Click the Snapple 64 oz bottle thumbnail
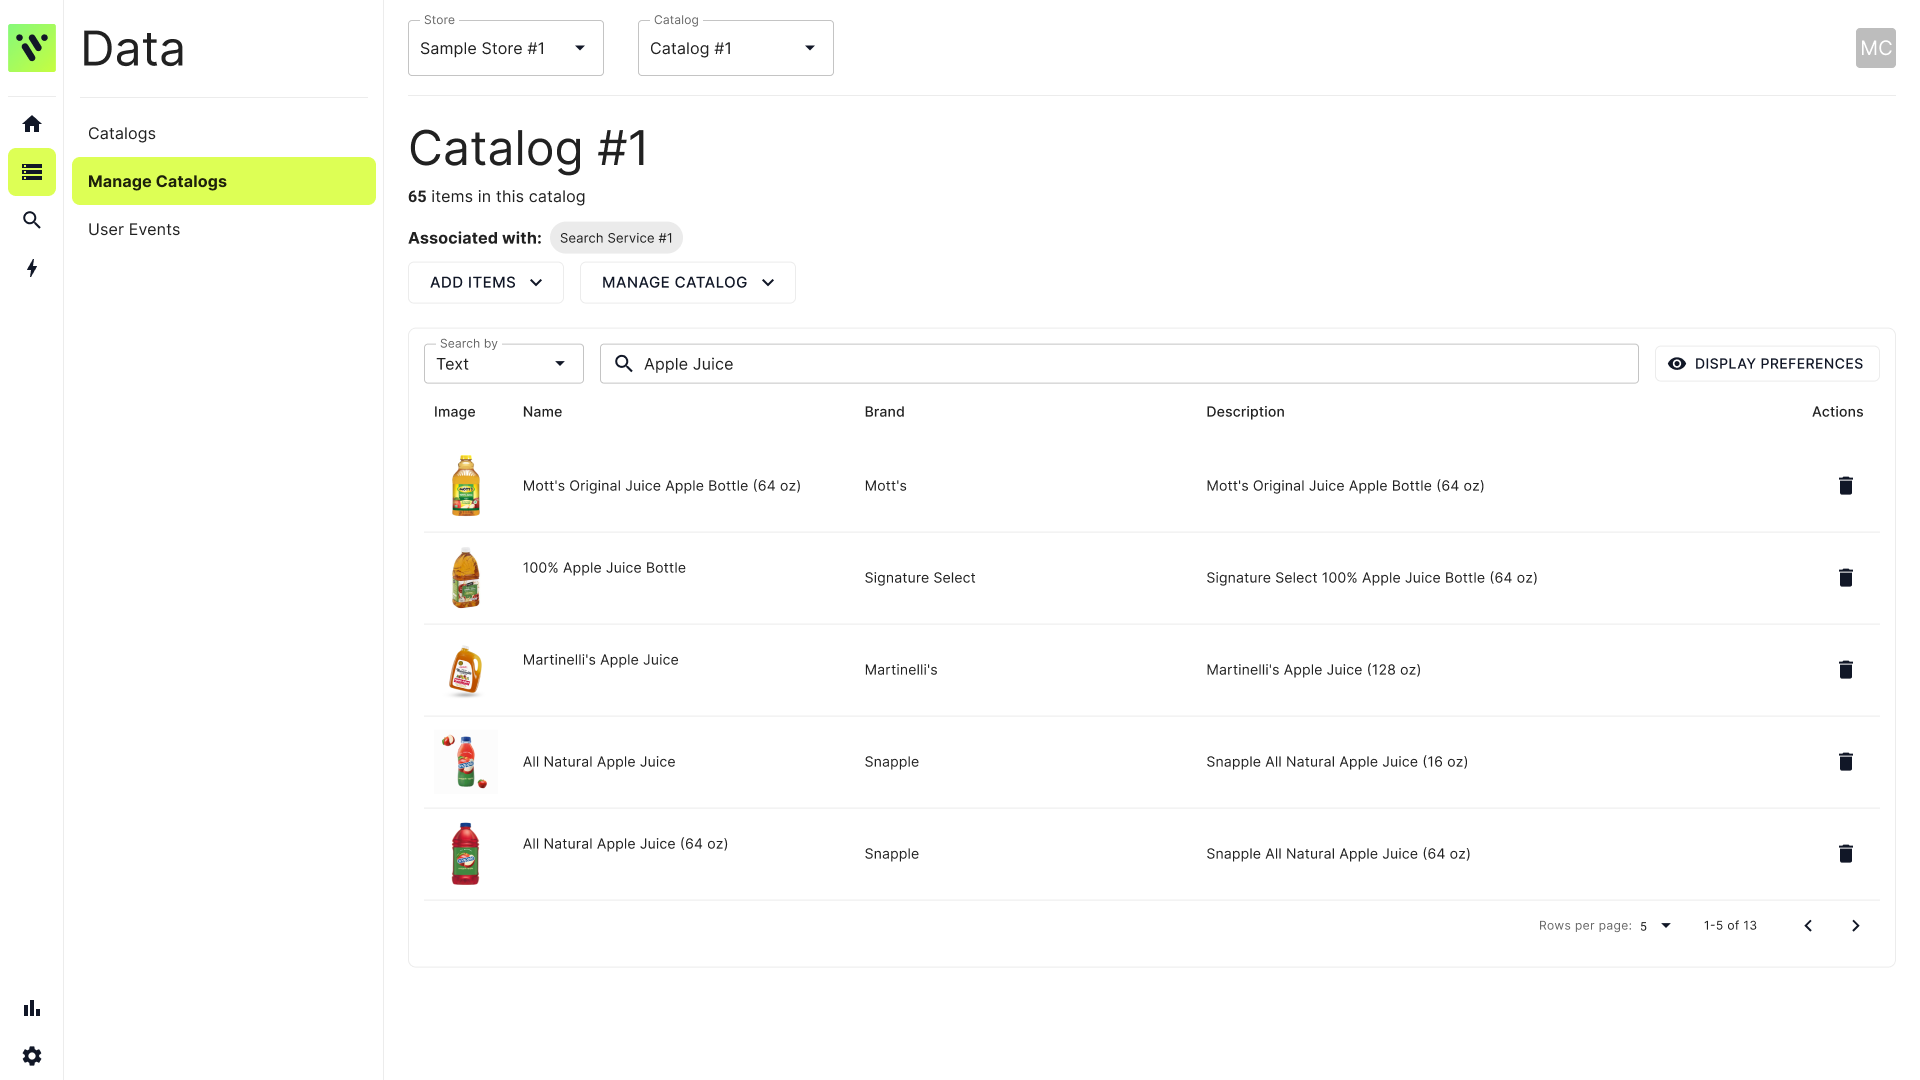 [x=466, y=854]
